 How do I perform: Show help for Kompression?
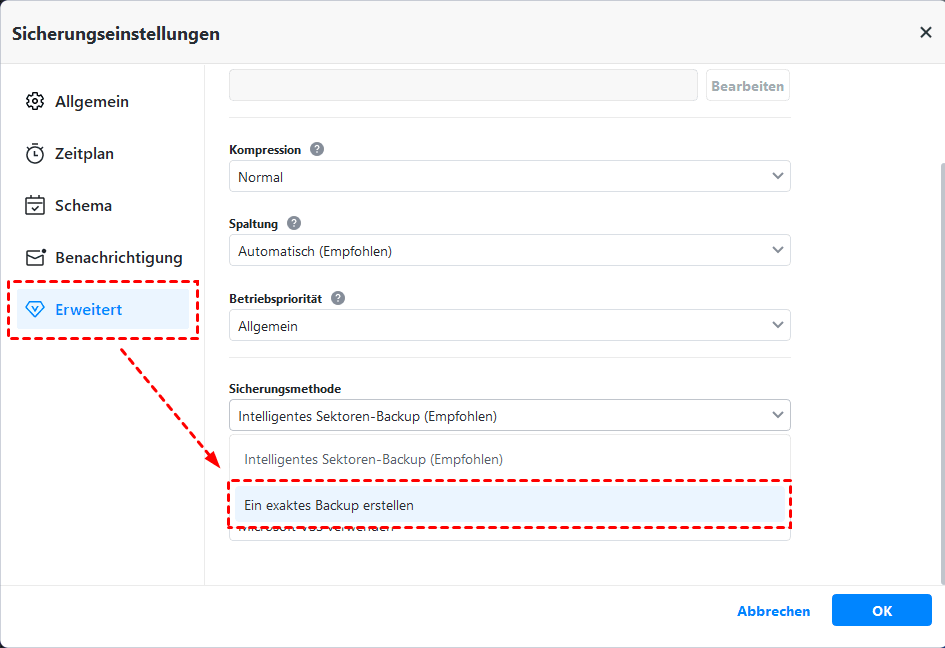(x=317, y=149)
